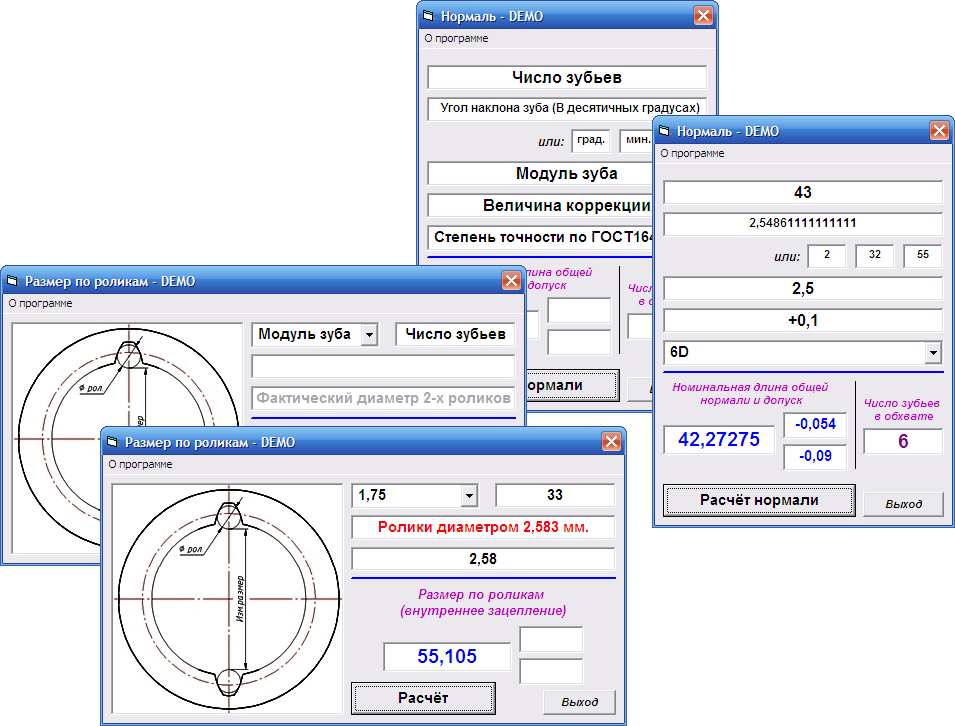Image resolution: width=955 pixels, height=726 pixels.
Task: Select the teeth count field containing 43
Action: (802, 192)
